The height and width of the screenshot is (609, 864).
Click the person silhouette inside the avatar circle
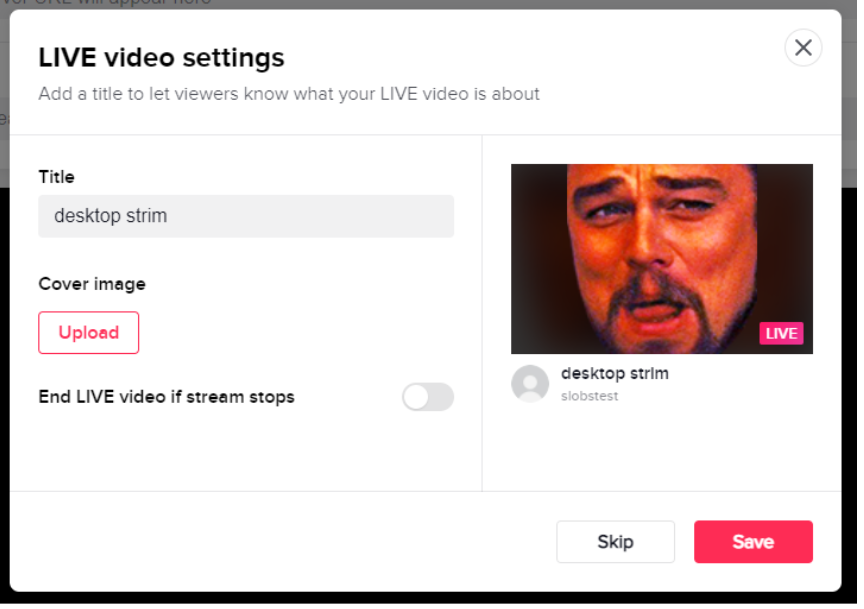(531, 385)
